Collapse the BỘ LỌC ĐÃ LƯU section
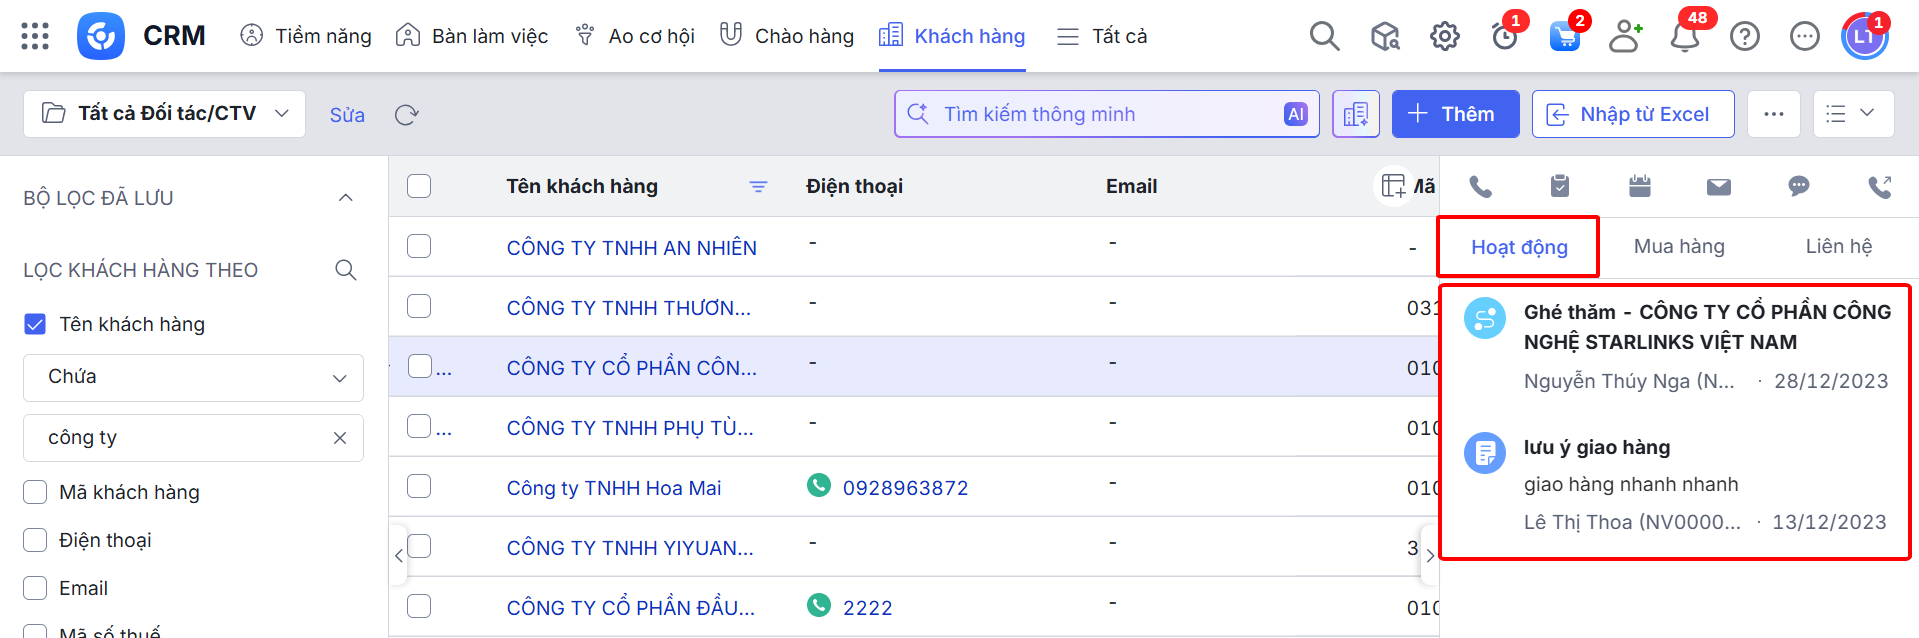The width and height of the screenshot is (1919, 638). [346, 198]
